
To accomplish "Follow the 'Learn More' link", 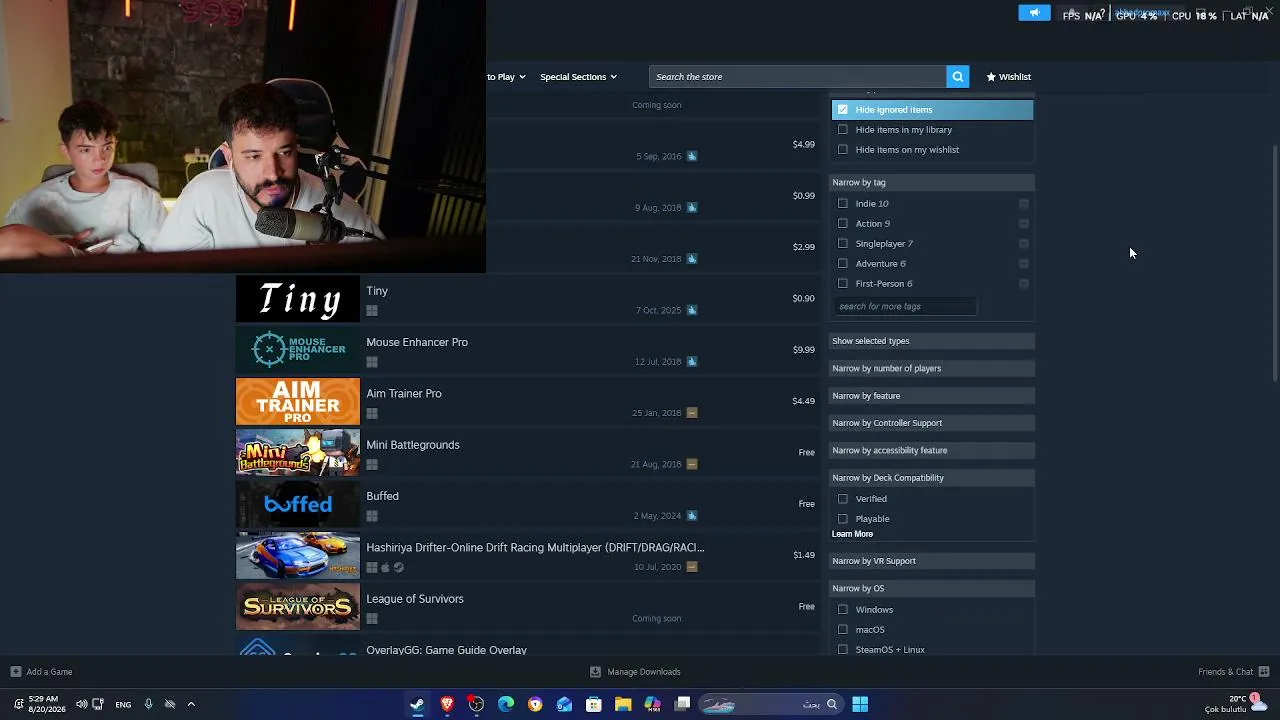I will [x=852, y=534].
